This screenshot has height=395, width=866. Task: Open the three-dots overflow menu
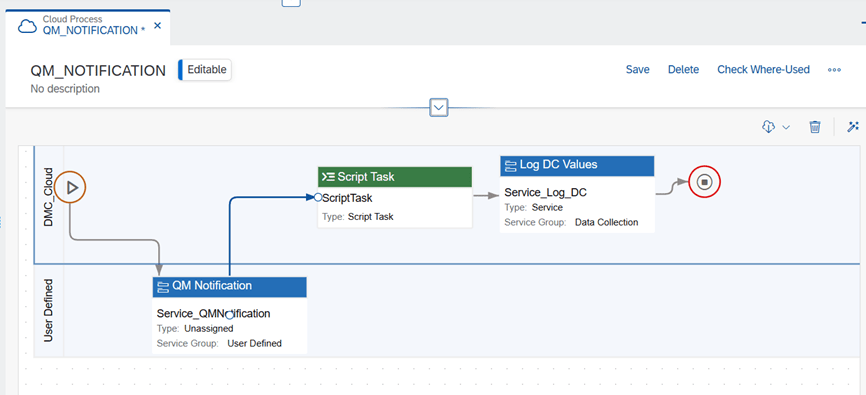(834, 70)
